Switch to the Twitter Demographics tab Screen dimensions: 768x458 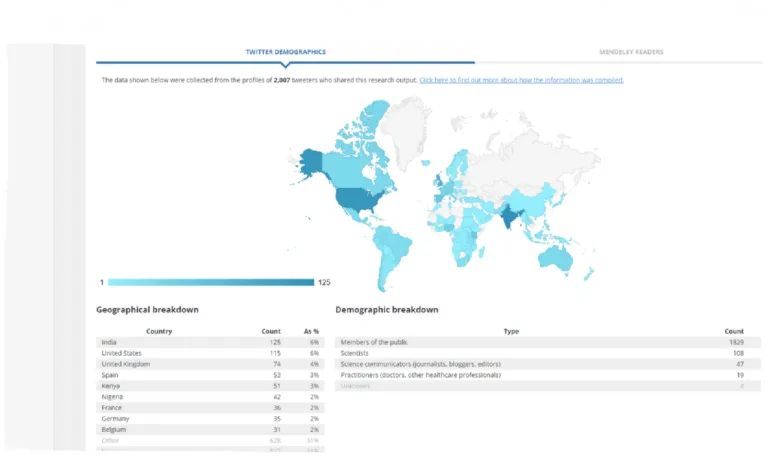pyautogui.click(x=286, y=52)
